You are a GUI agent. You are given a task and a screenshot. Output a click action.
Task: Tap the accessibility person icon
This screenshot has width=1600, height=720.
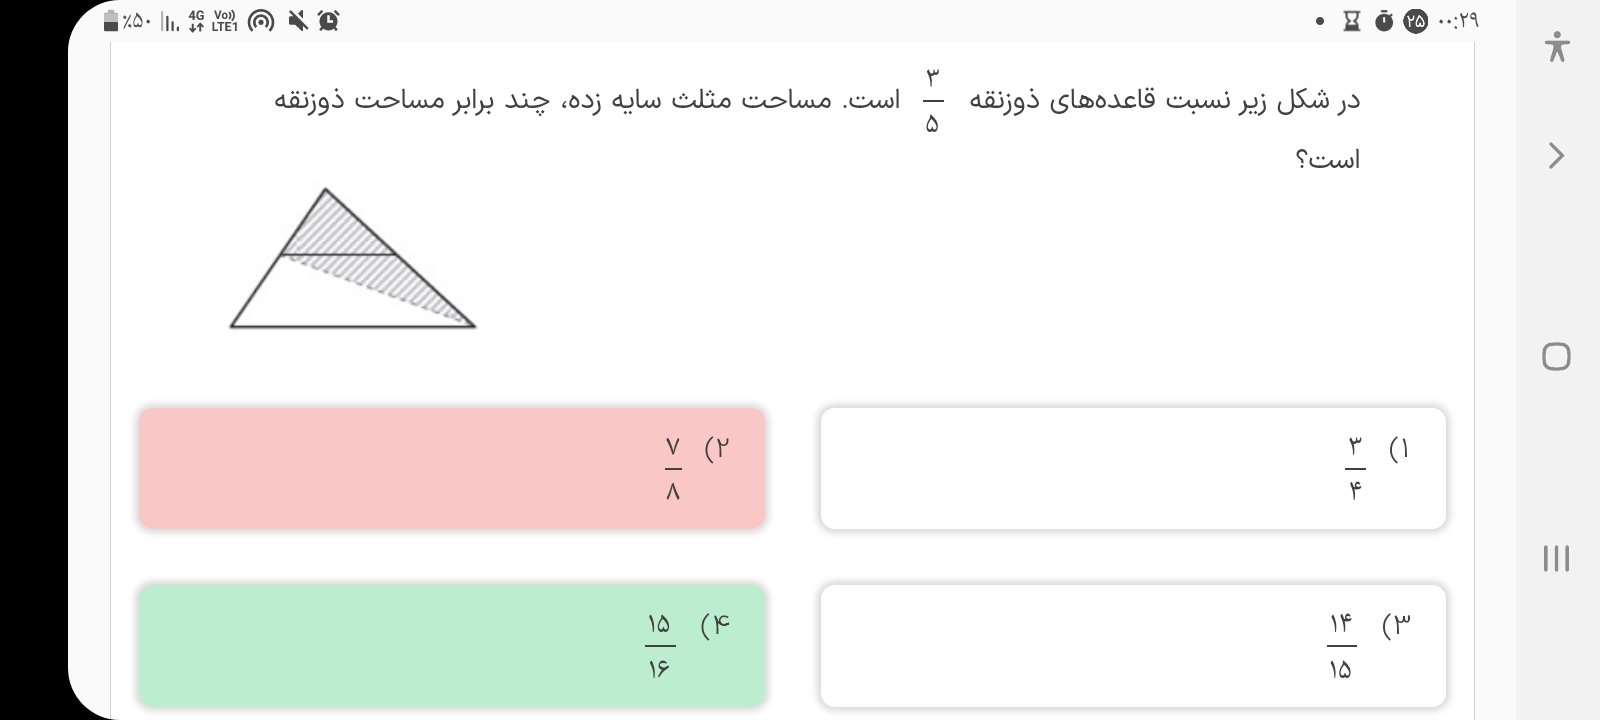(x=1556, y=47)
